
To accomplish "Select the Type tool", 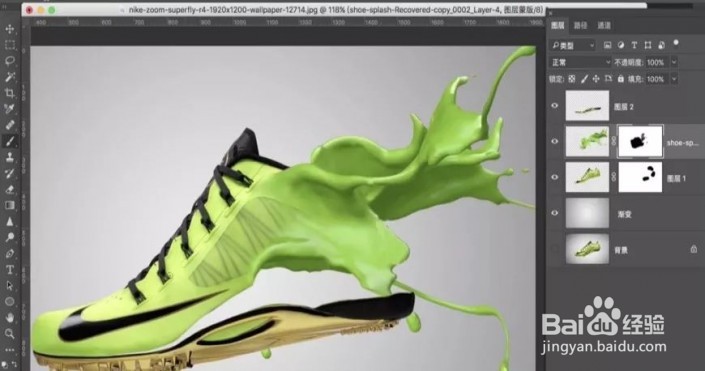I will point(9,269).
